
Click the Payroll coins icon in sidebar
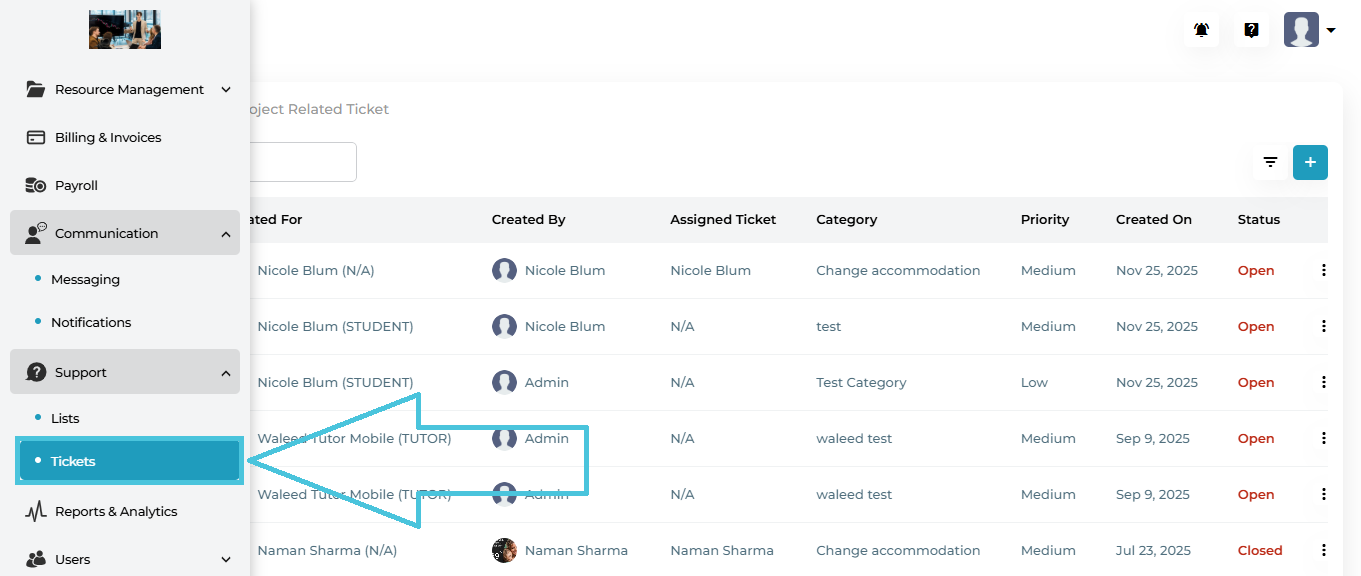tap(36, 185)
